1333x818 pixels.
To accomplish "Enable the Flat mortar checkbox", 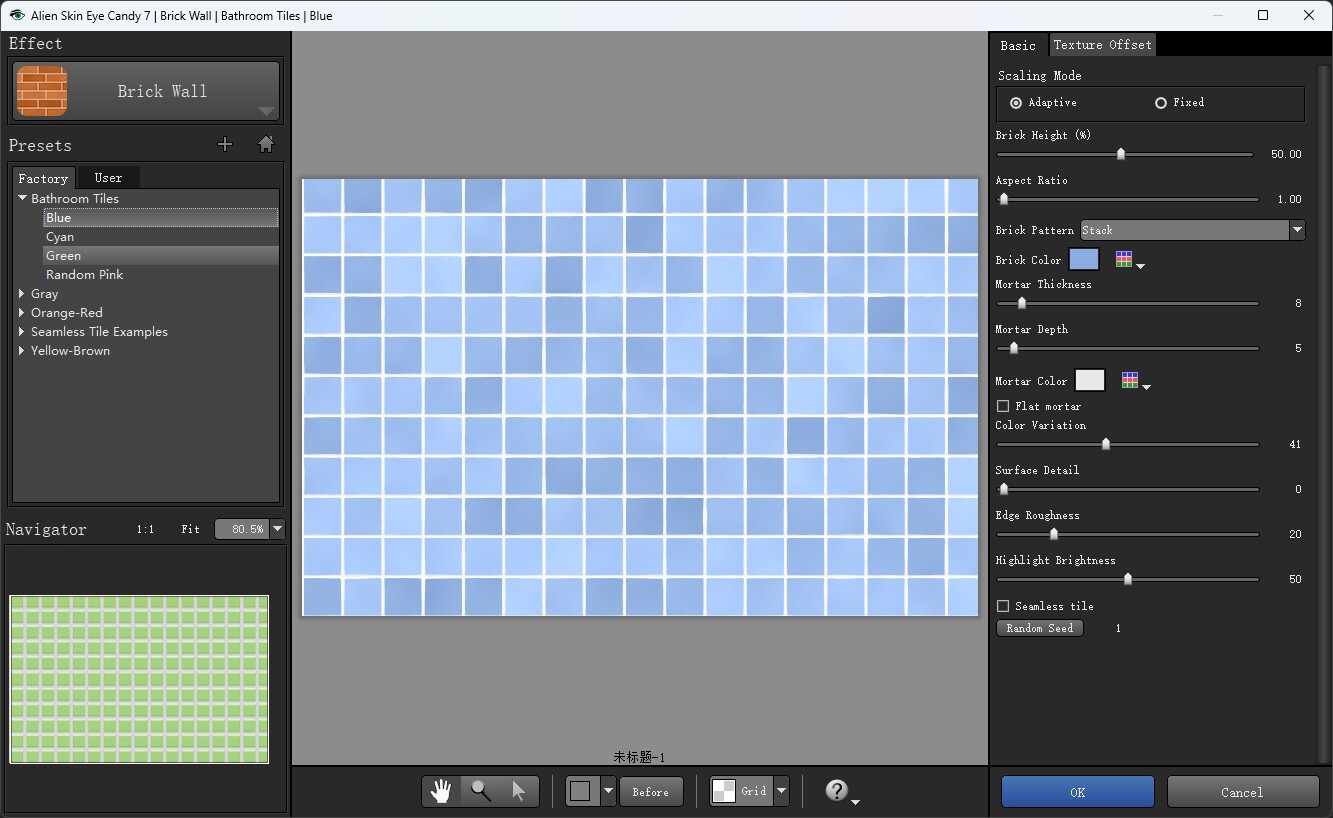I will [x=1003, y=406].
